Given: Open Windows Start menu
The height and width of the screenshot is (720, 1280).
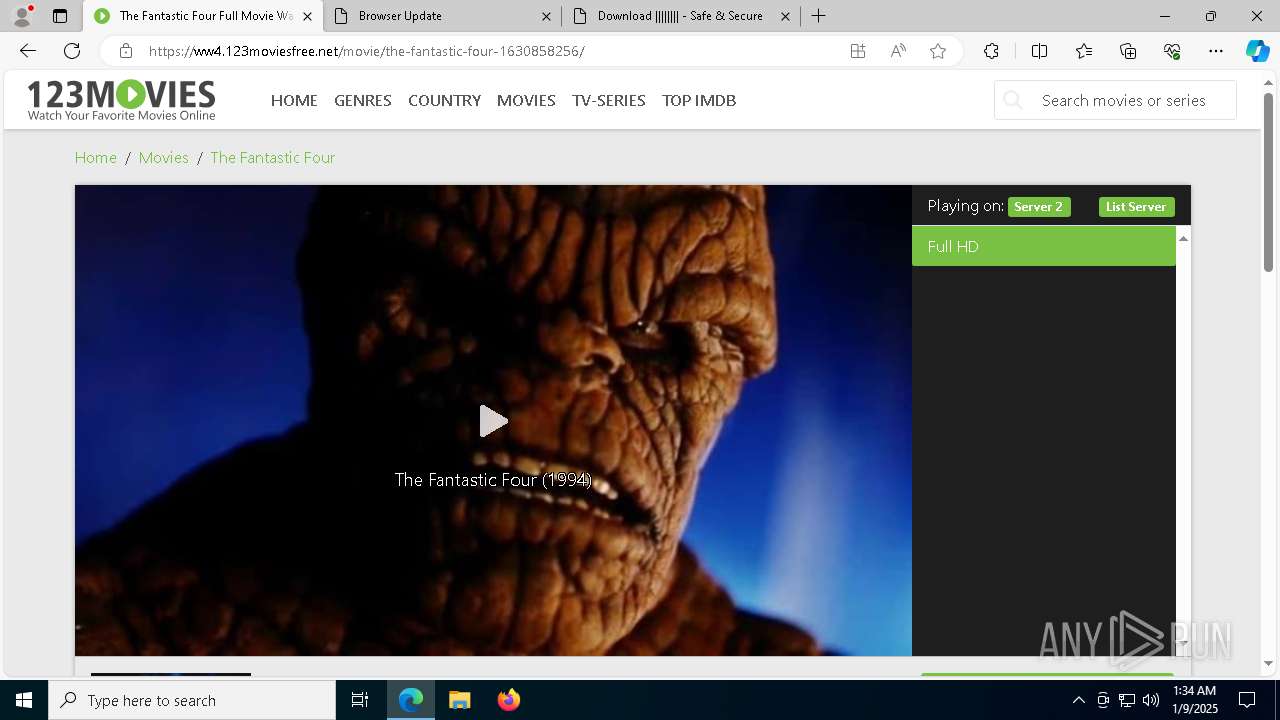Looking at the screenshot, I should click(24, 700).
